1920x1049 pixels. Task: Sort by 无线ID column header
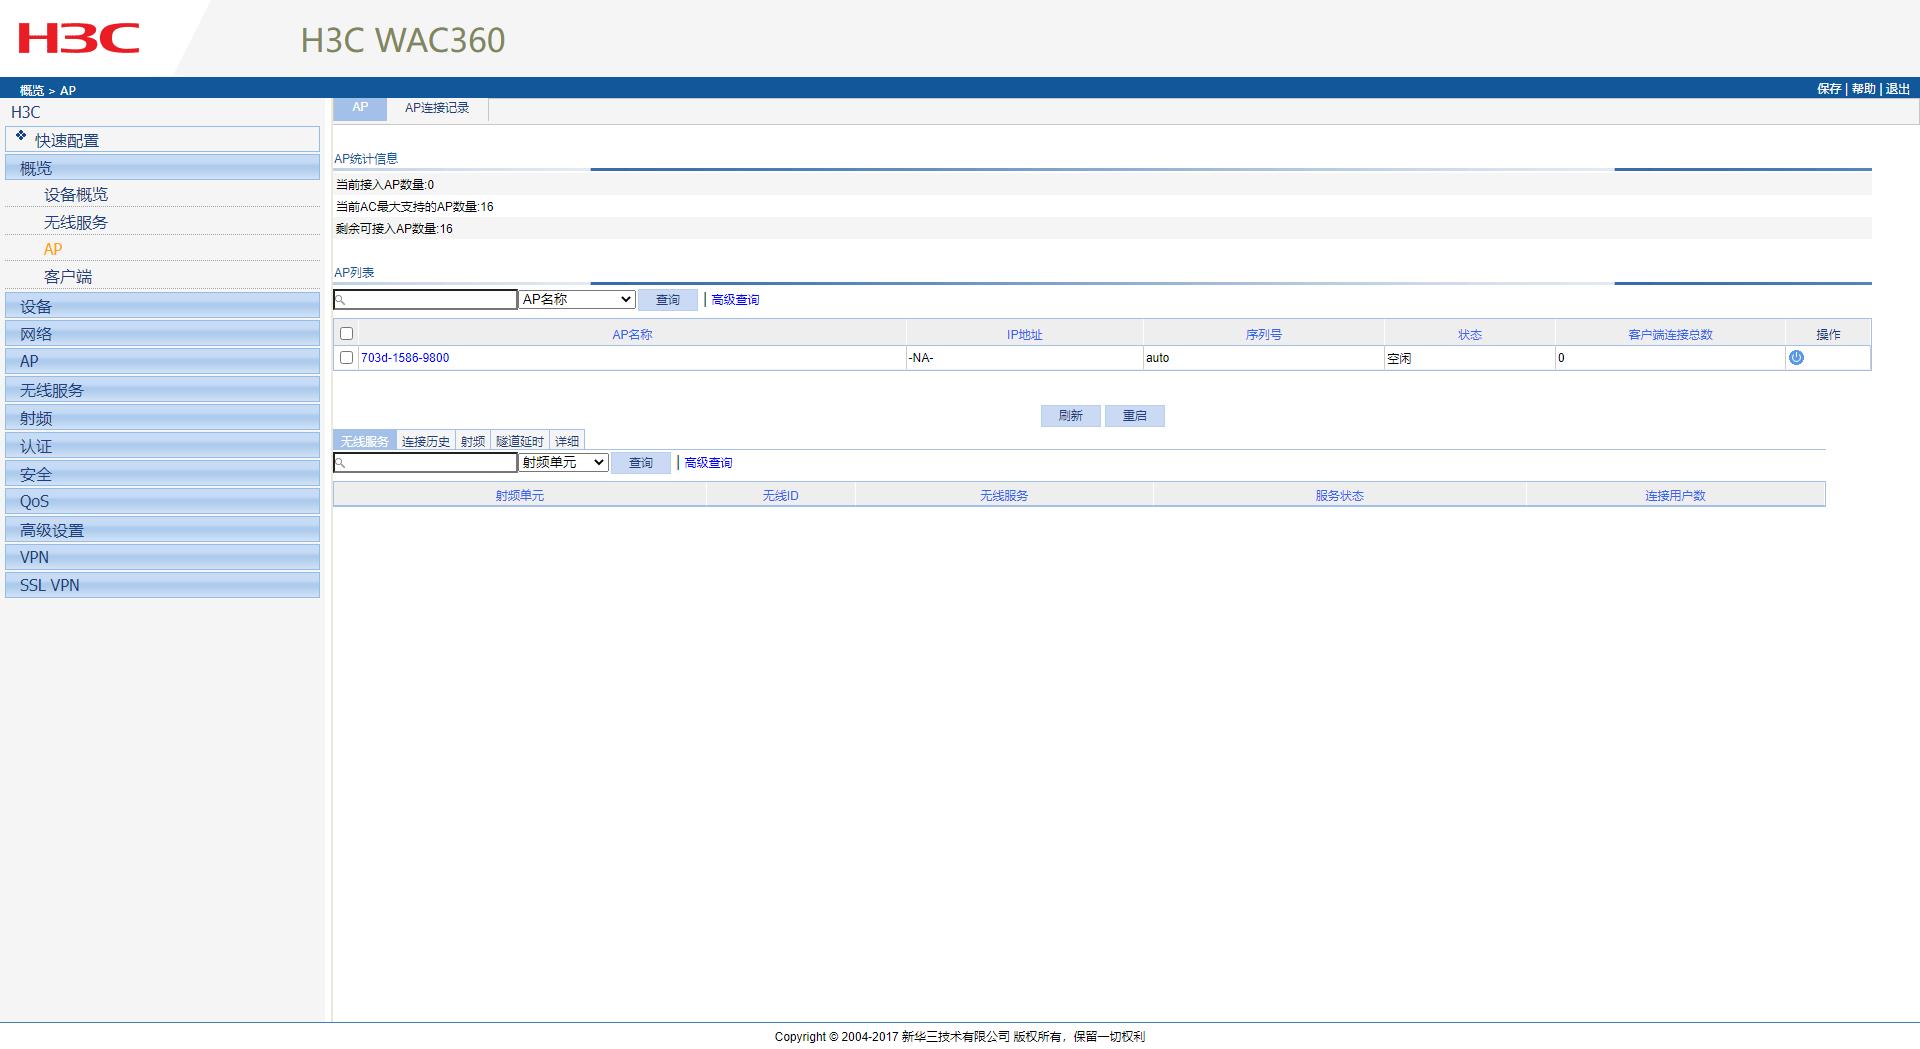(x=780, y=496)
